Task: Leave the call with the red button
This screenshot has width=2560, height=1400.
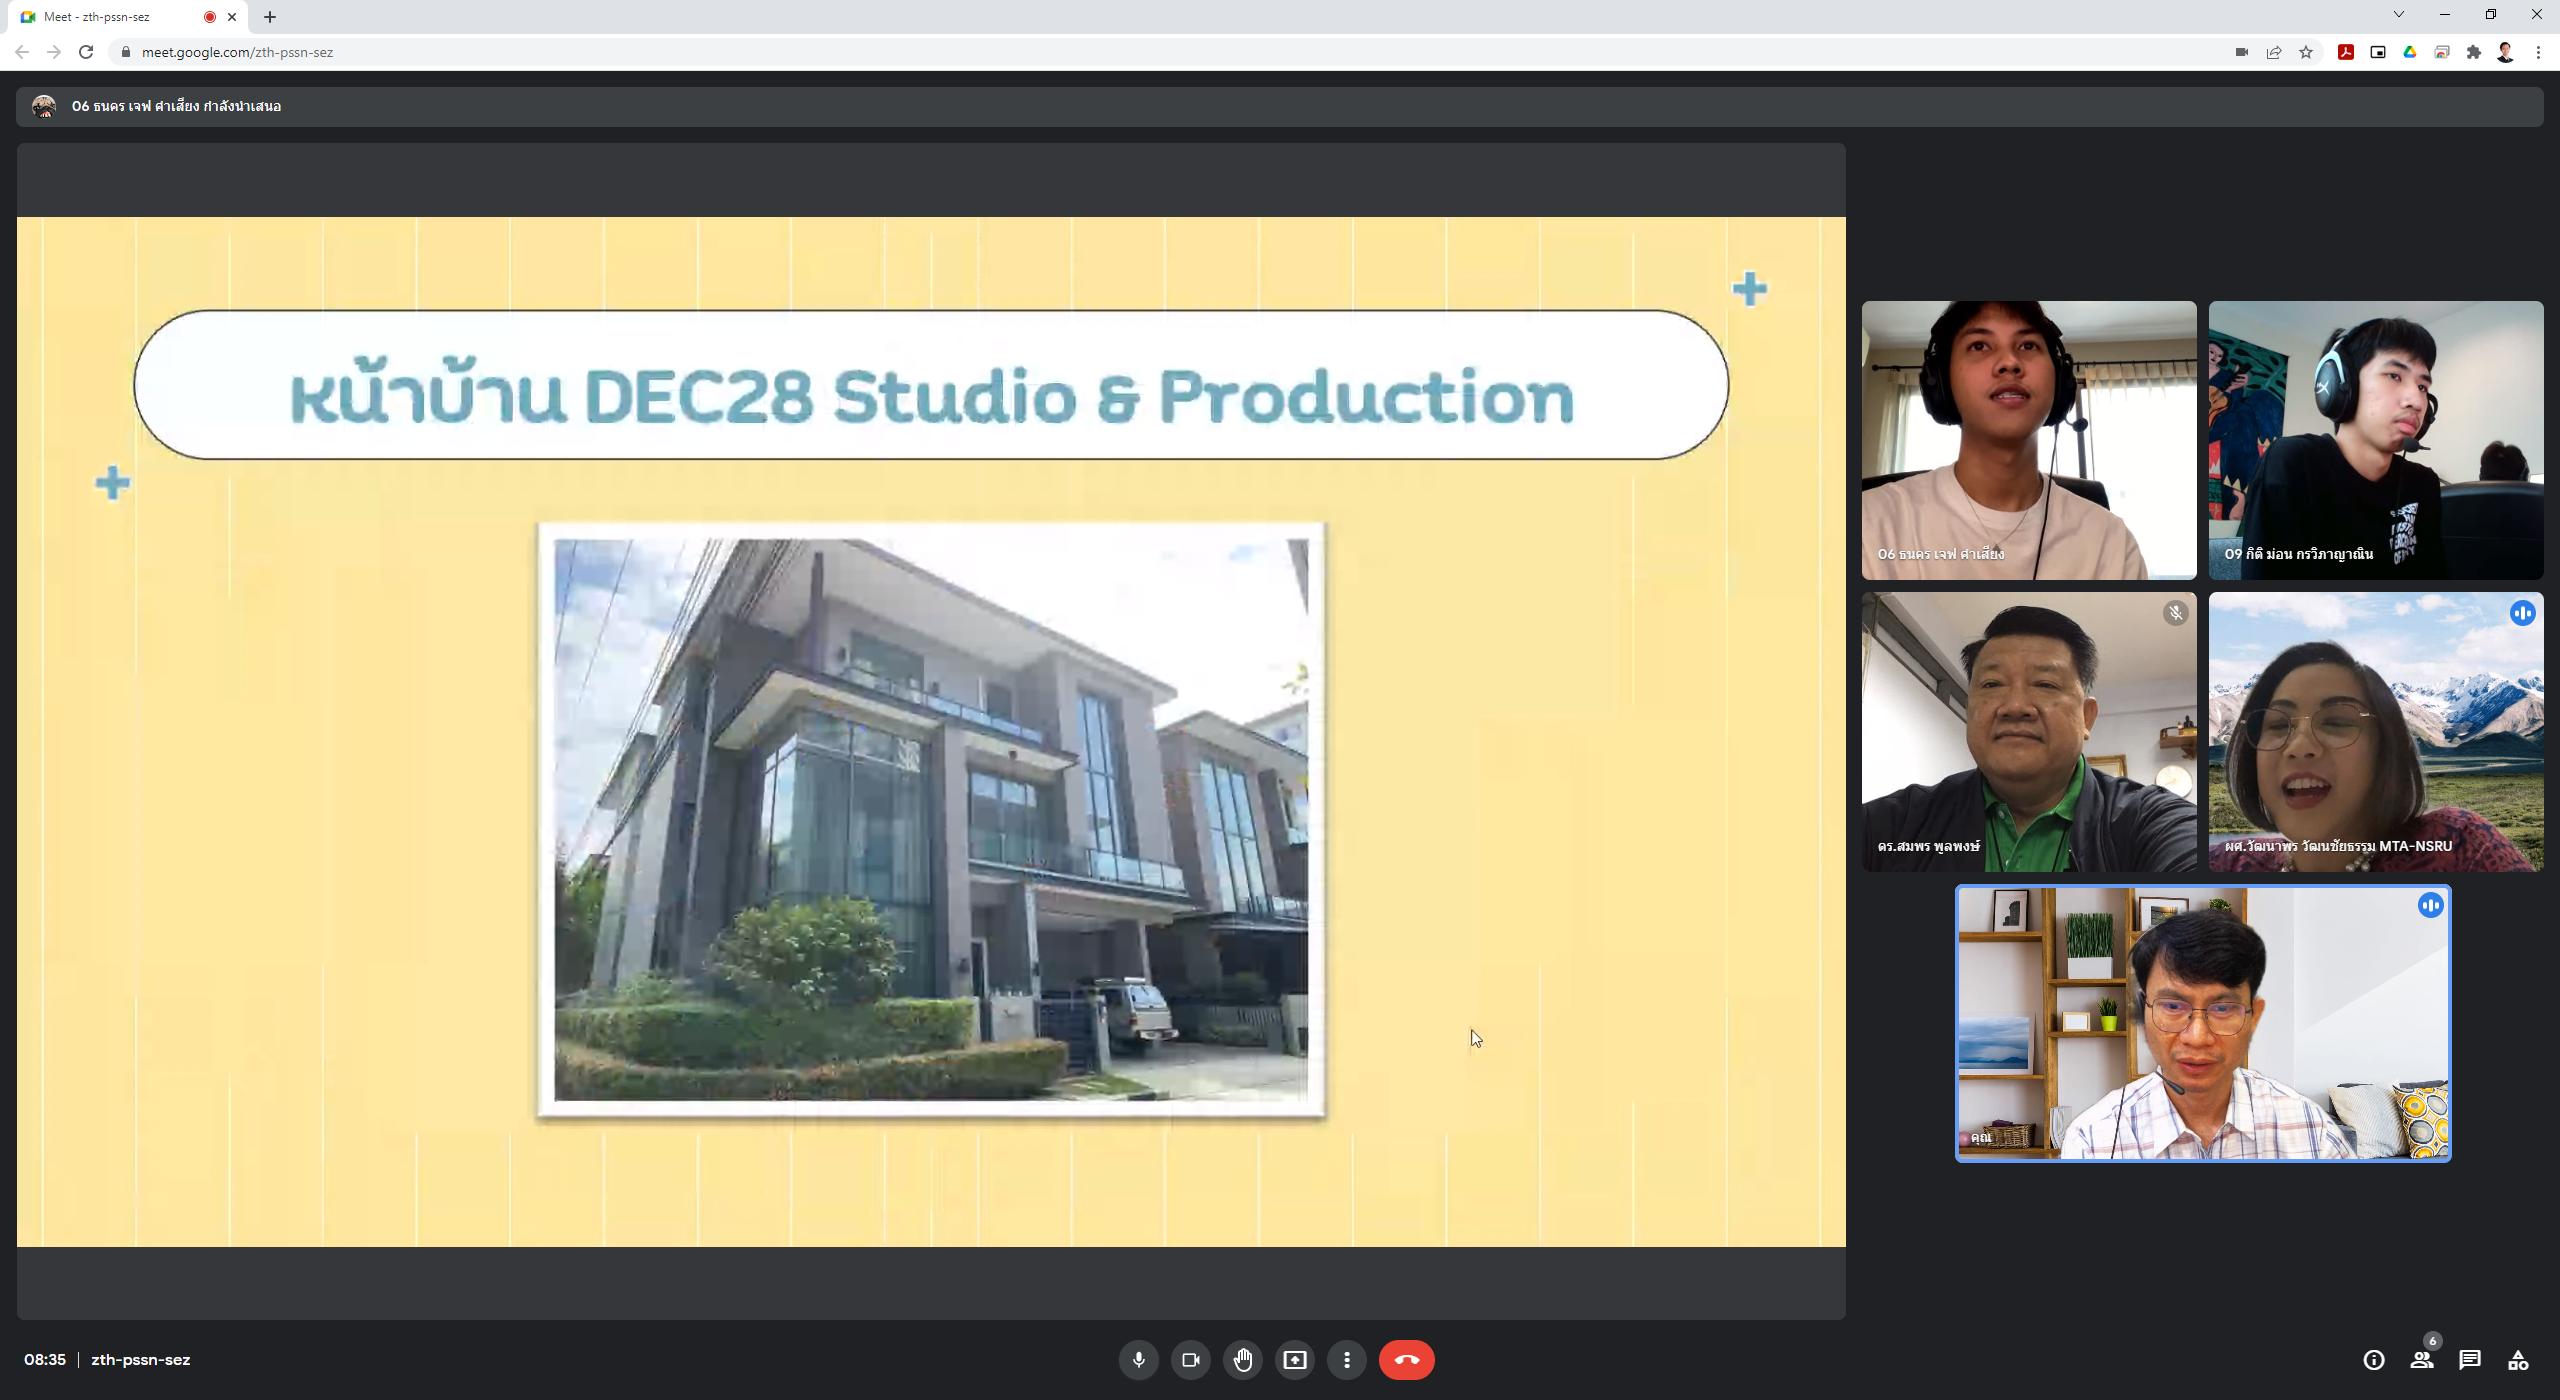Action: [1406, 1360]
